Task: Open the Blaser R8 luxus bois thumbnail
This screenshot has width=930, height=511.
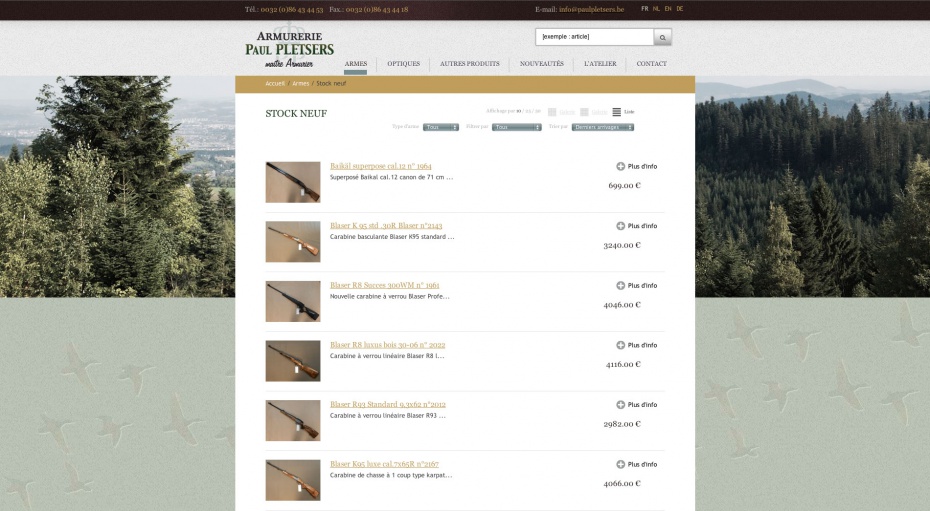Action: (x=293, y=361)
